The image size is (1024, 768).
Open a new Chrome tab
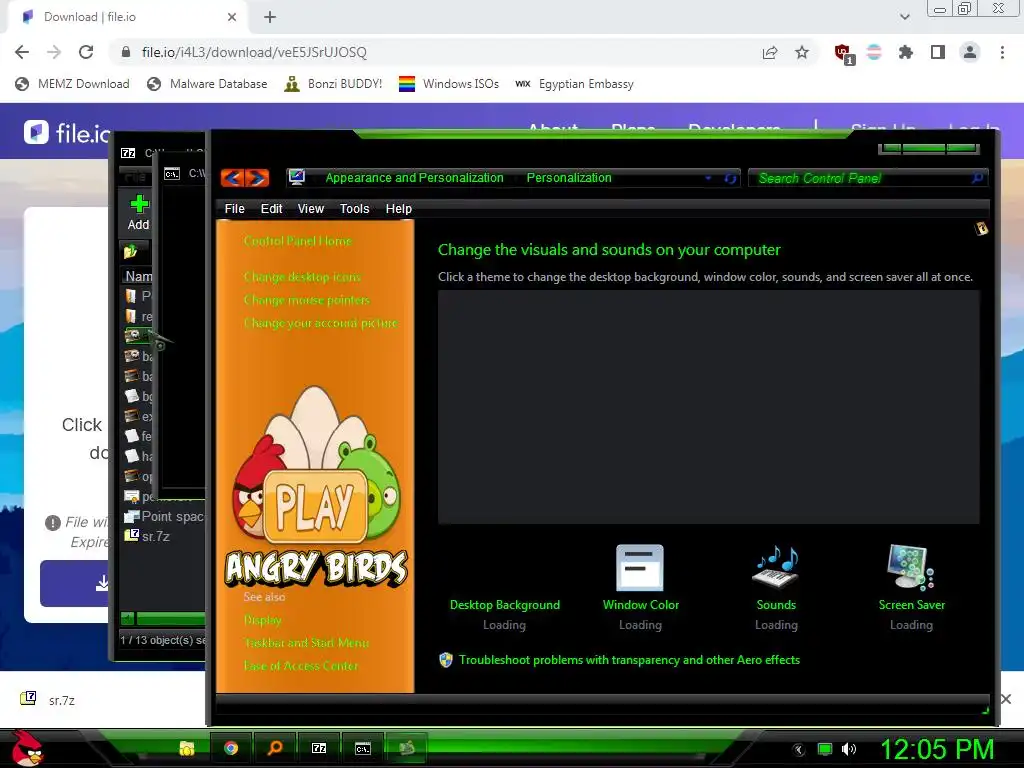point(270,17)
